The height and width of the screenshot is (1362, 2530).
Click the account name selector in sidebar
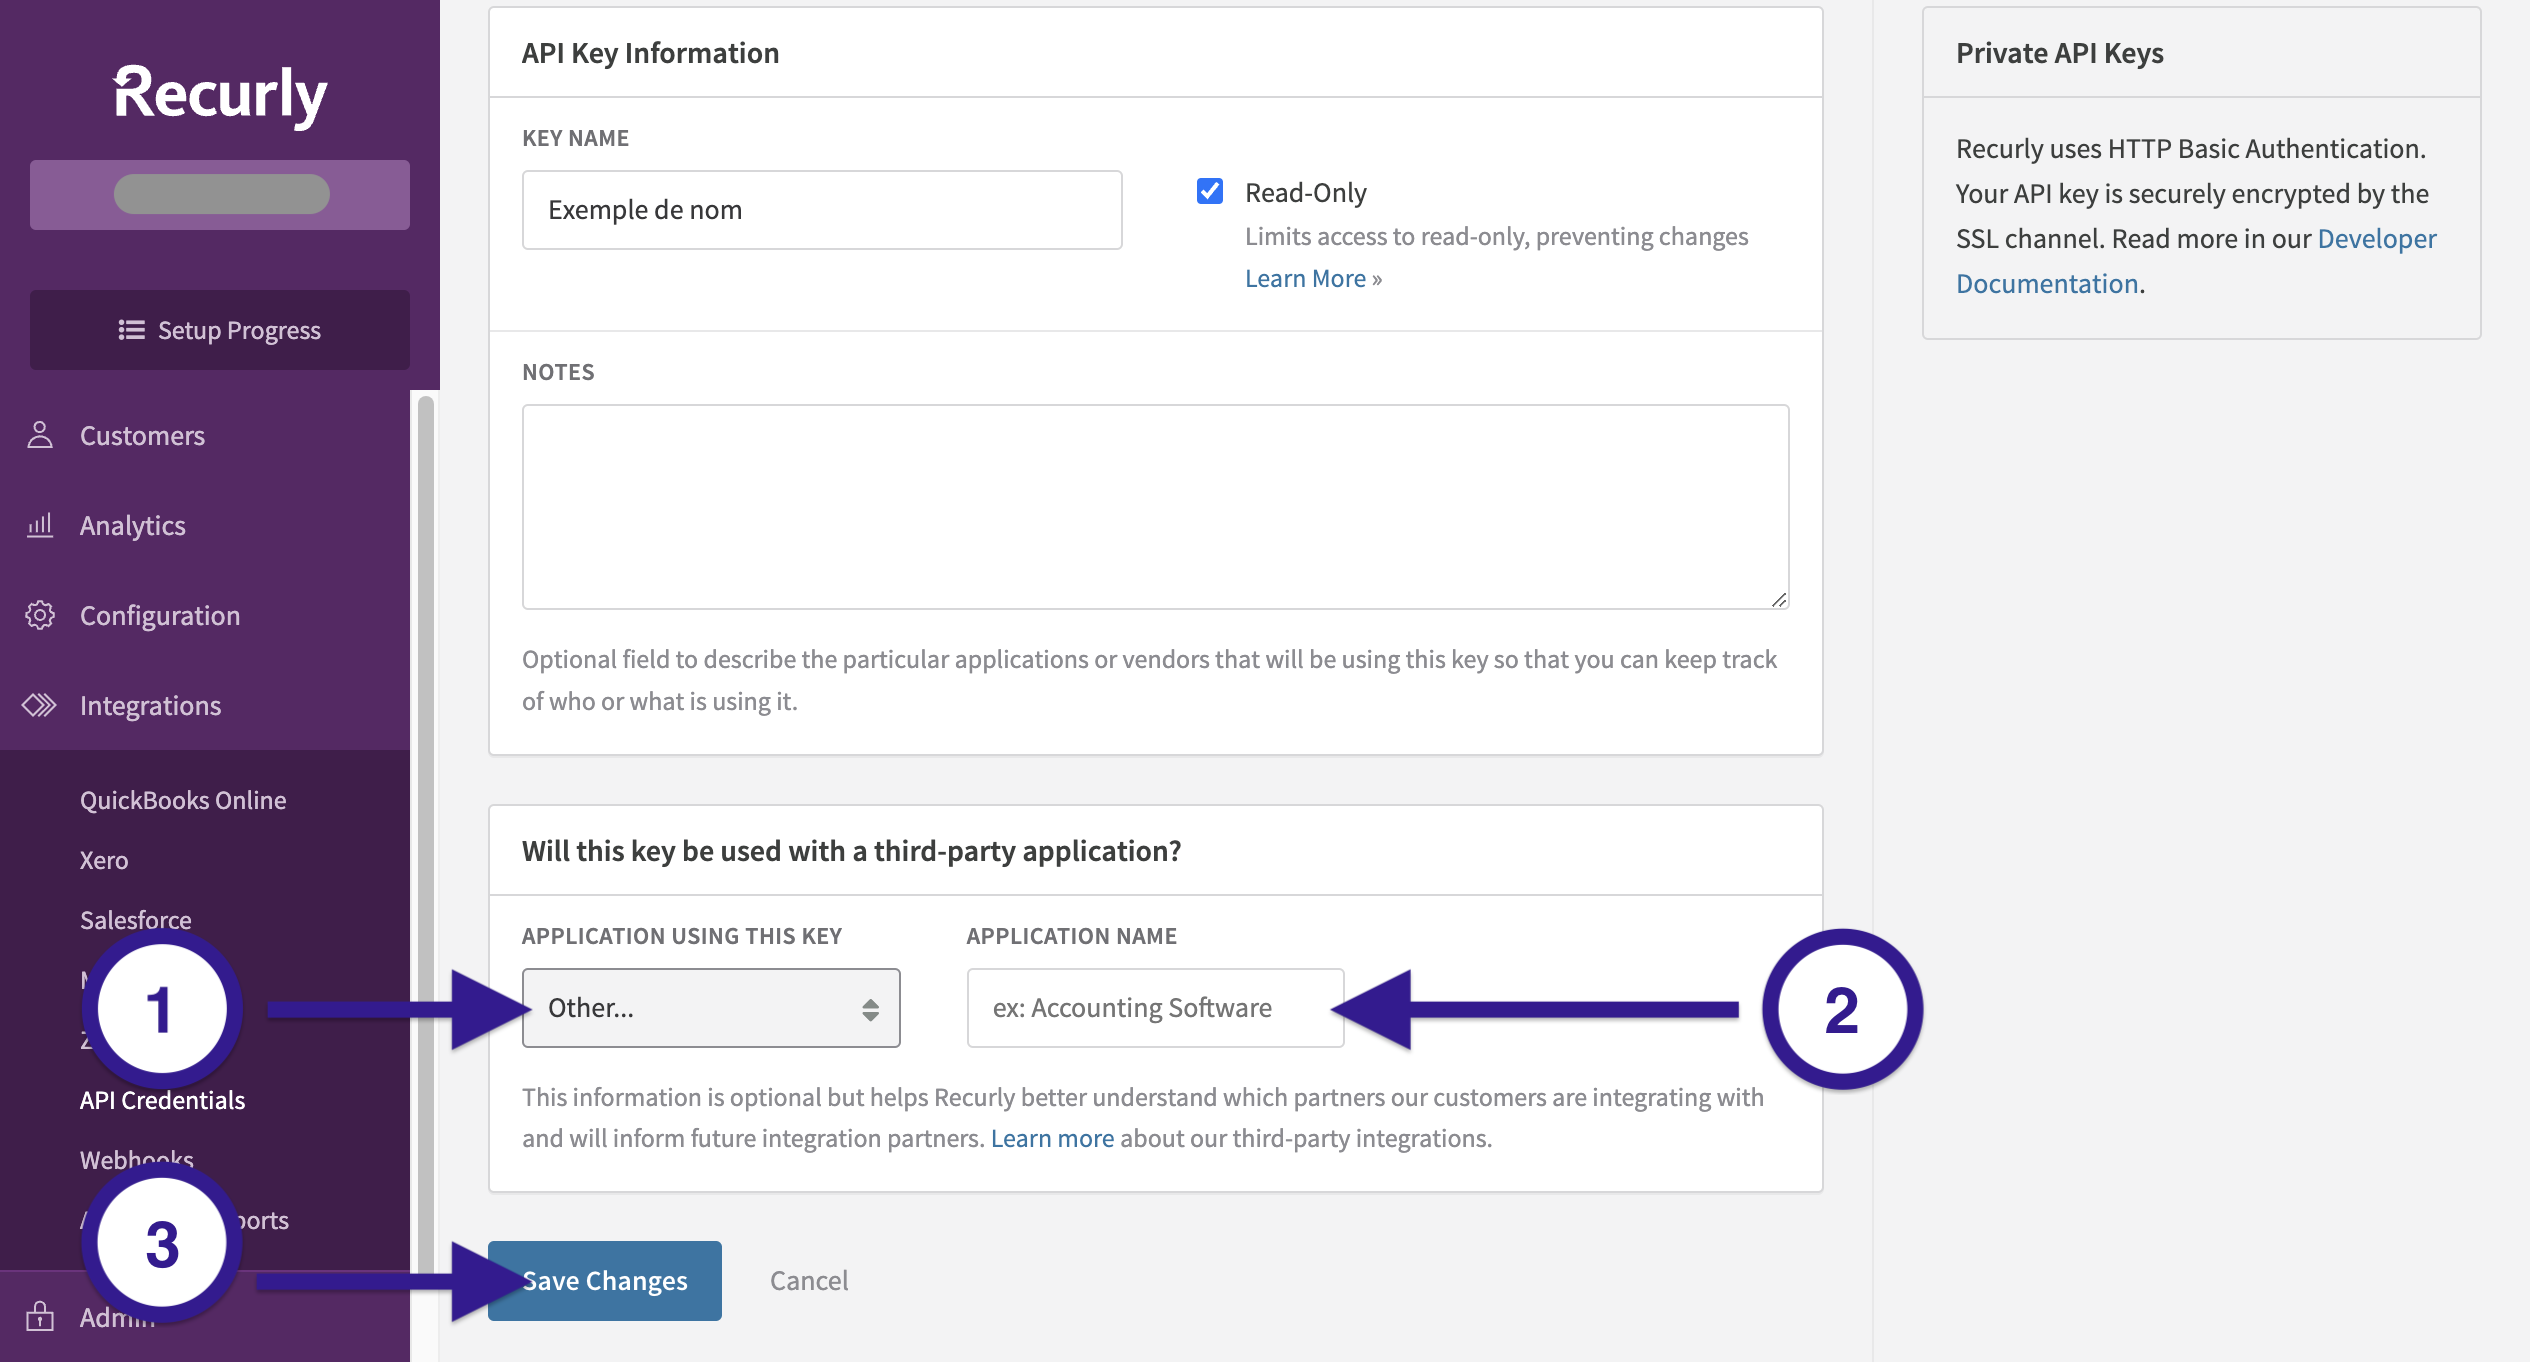point(220,194)
